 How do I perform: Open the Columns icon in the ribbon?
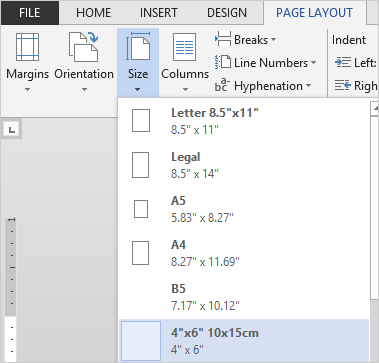[184, 47]
